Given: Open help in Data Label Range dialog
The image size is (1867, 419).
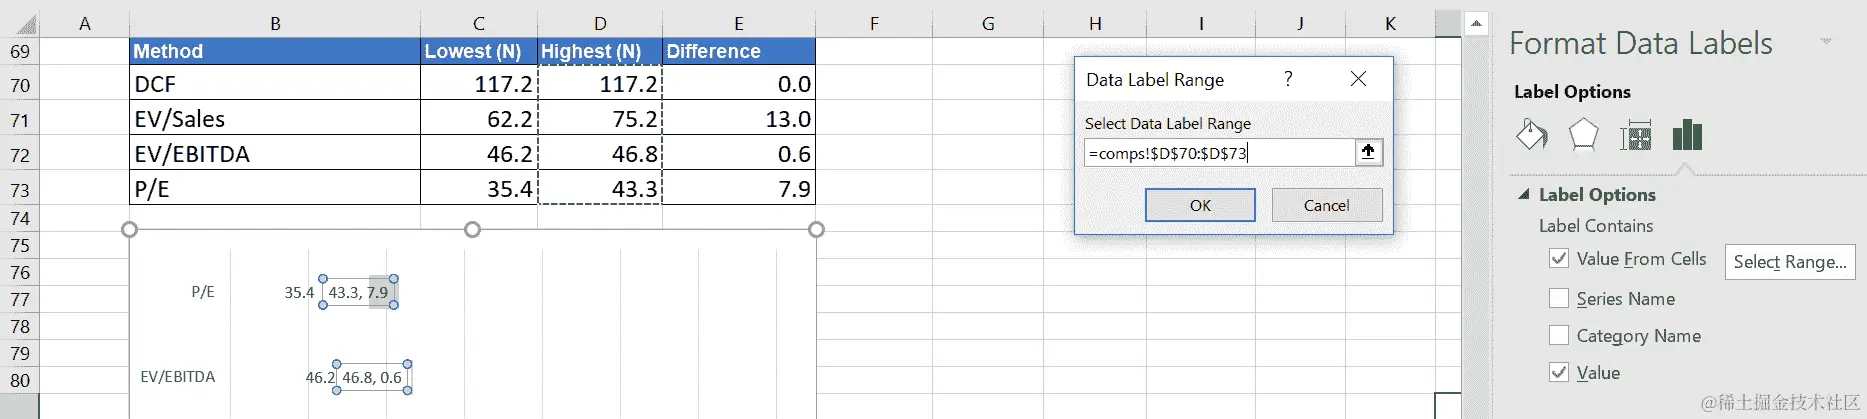Looking at the screenshot, I should 1288,79.
